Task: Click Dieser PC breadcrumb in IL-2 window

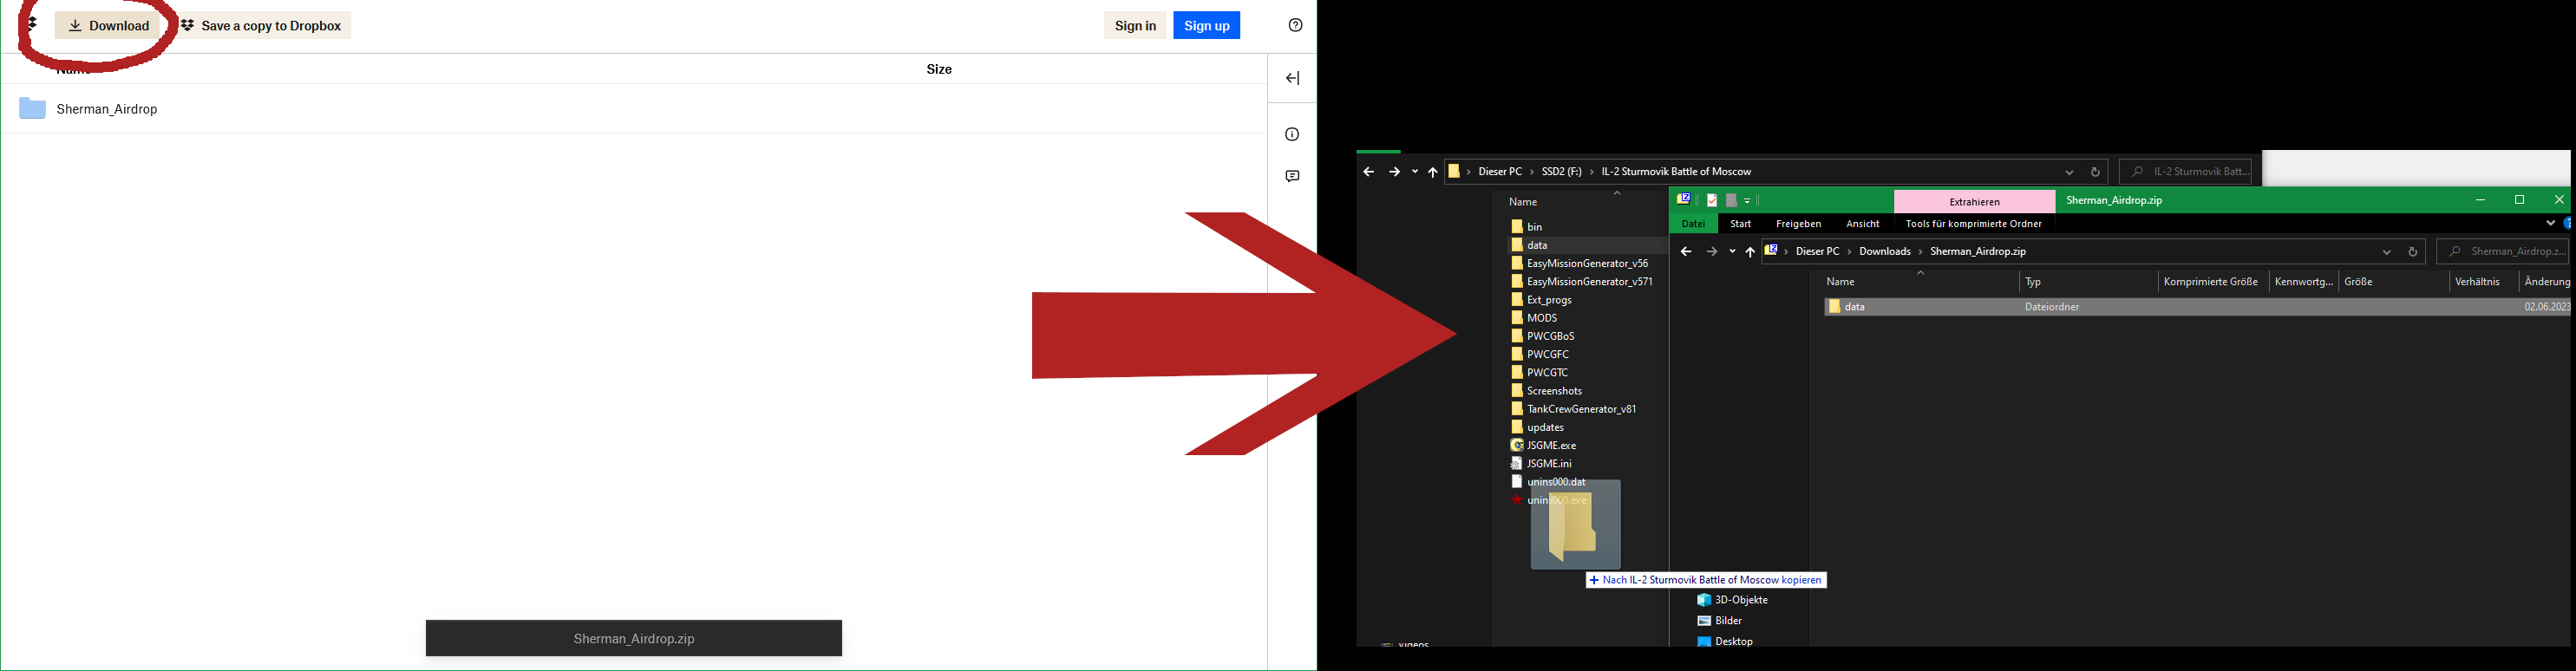Action: 1500,172
